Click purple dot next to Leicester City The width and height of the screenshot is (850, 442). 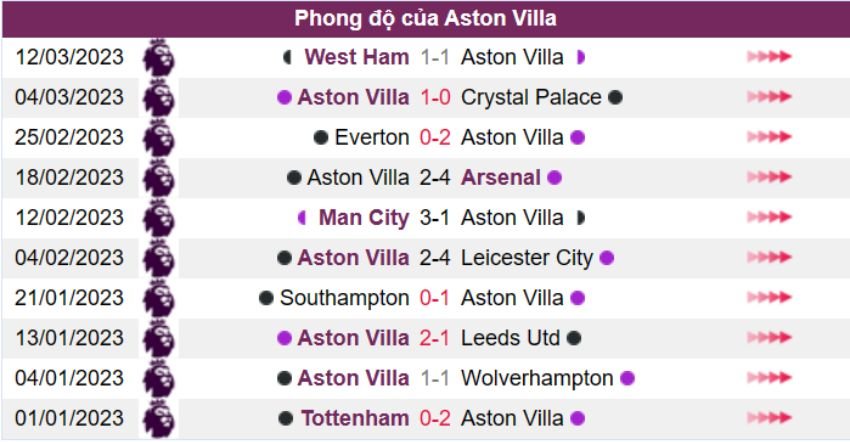pyautogui.click(x=606, y=258)
